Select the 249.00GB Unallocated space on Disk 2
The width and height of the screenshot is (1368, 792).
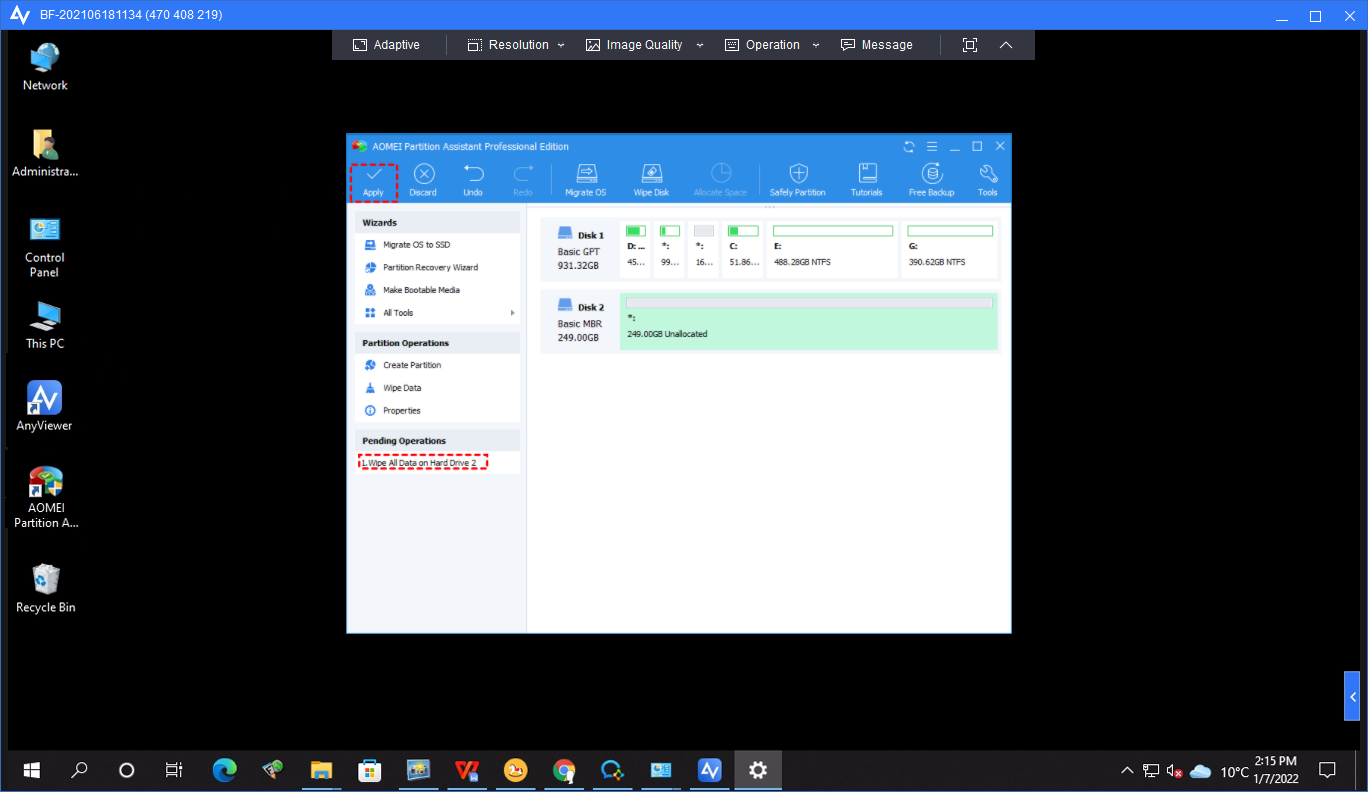pyautogui.click(x=809, y=322)
